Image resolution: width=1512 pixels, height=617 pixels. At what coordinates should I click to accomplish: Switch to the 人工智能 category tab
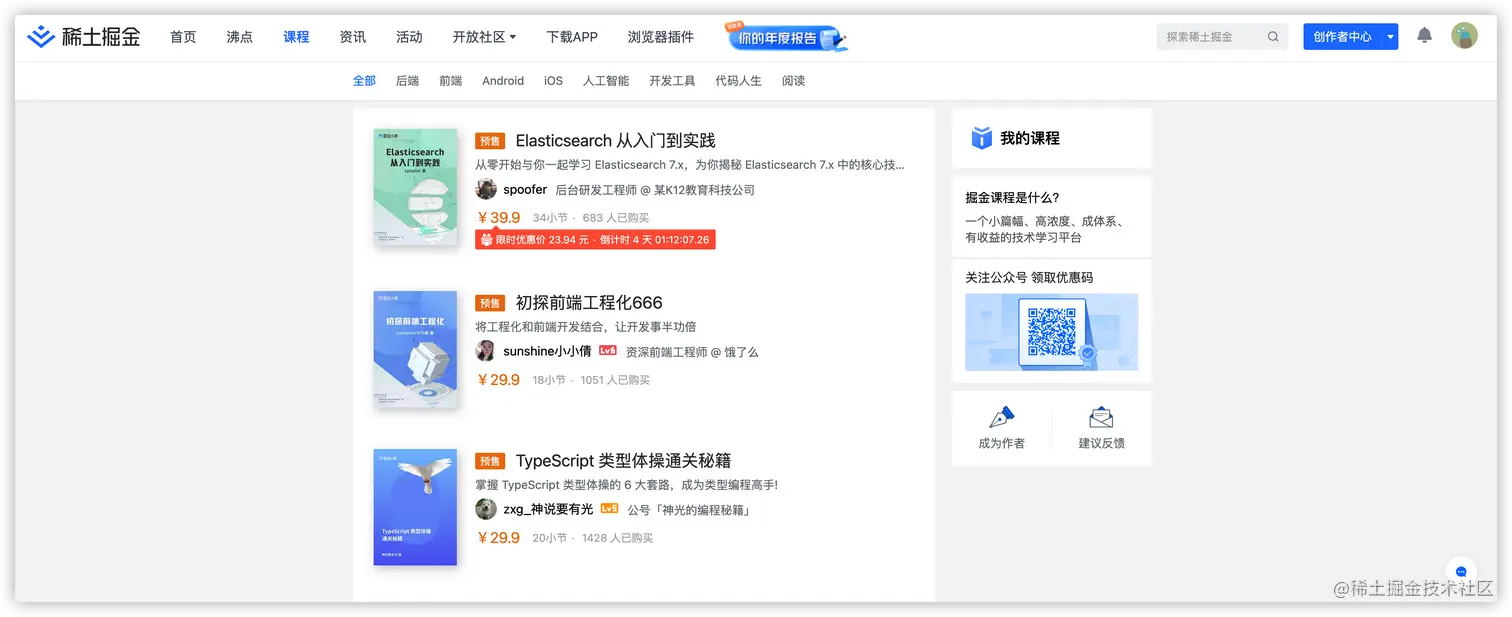(606, 81)
